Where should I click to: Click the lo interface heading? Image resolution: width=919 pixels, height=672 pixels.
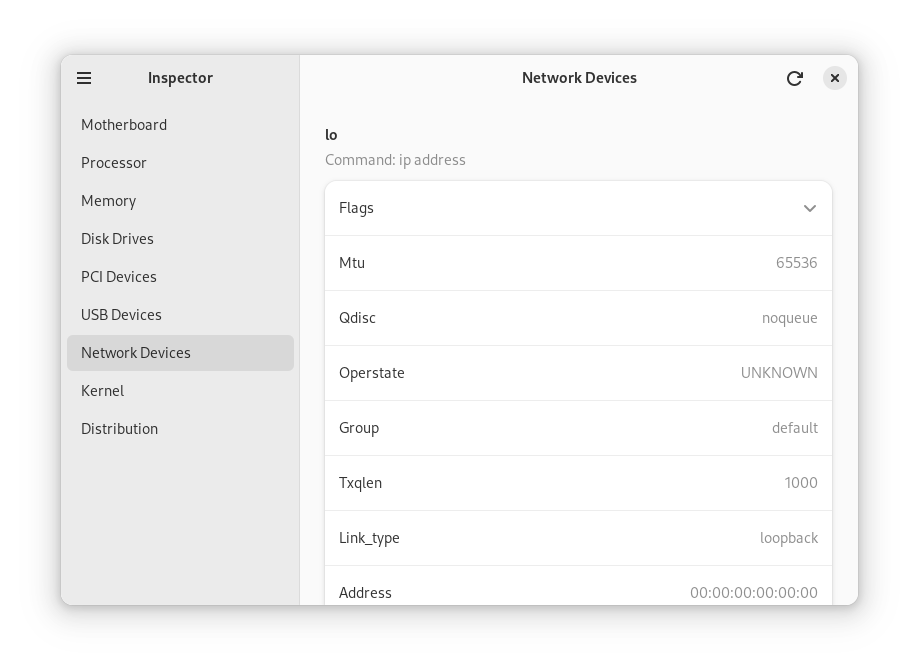point(331,135)
